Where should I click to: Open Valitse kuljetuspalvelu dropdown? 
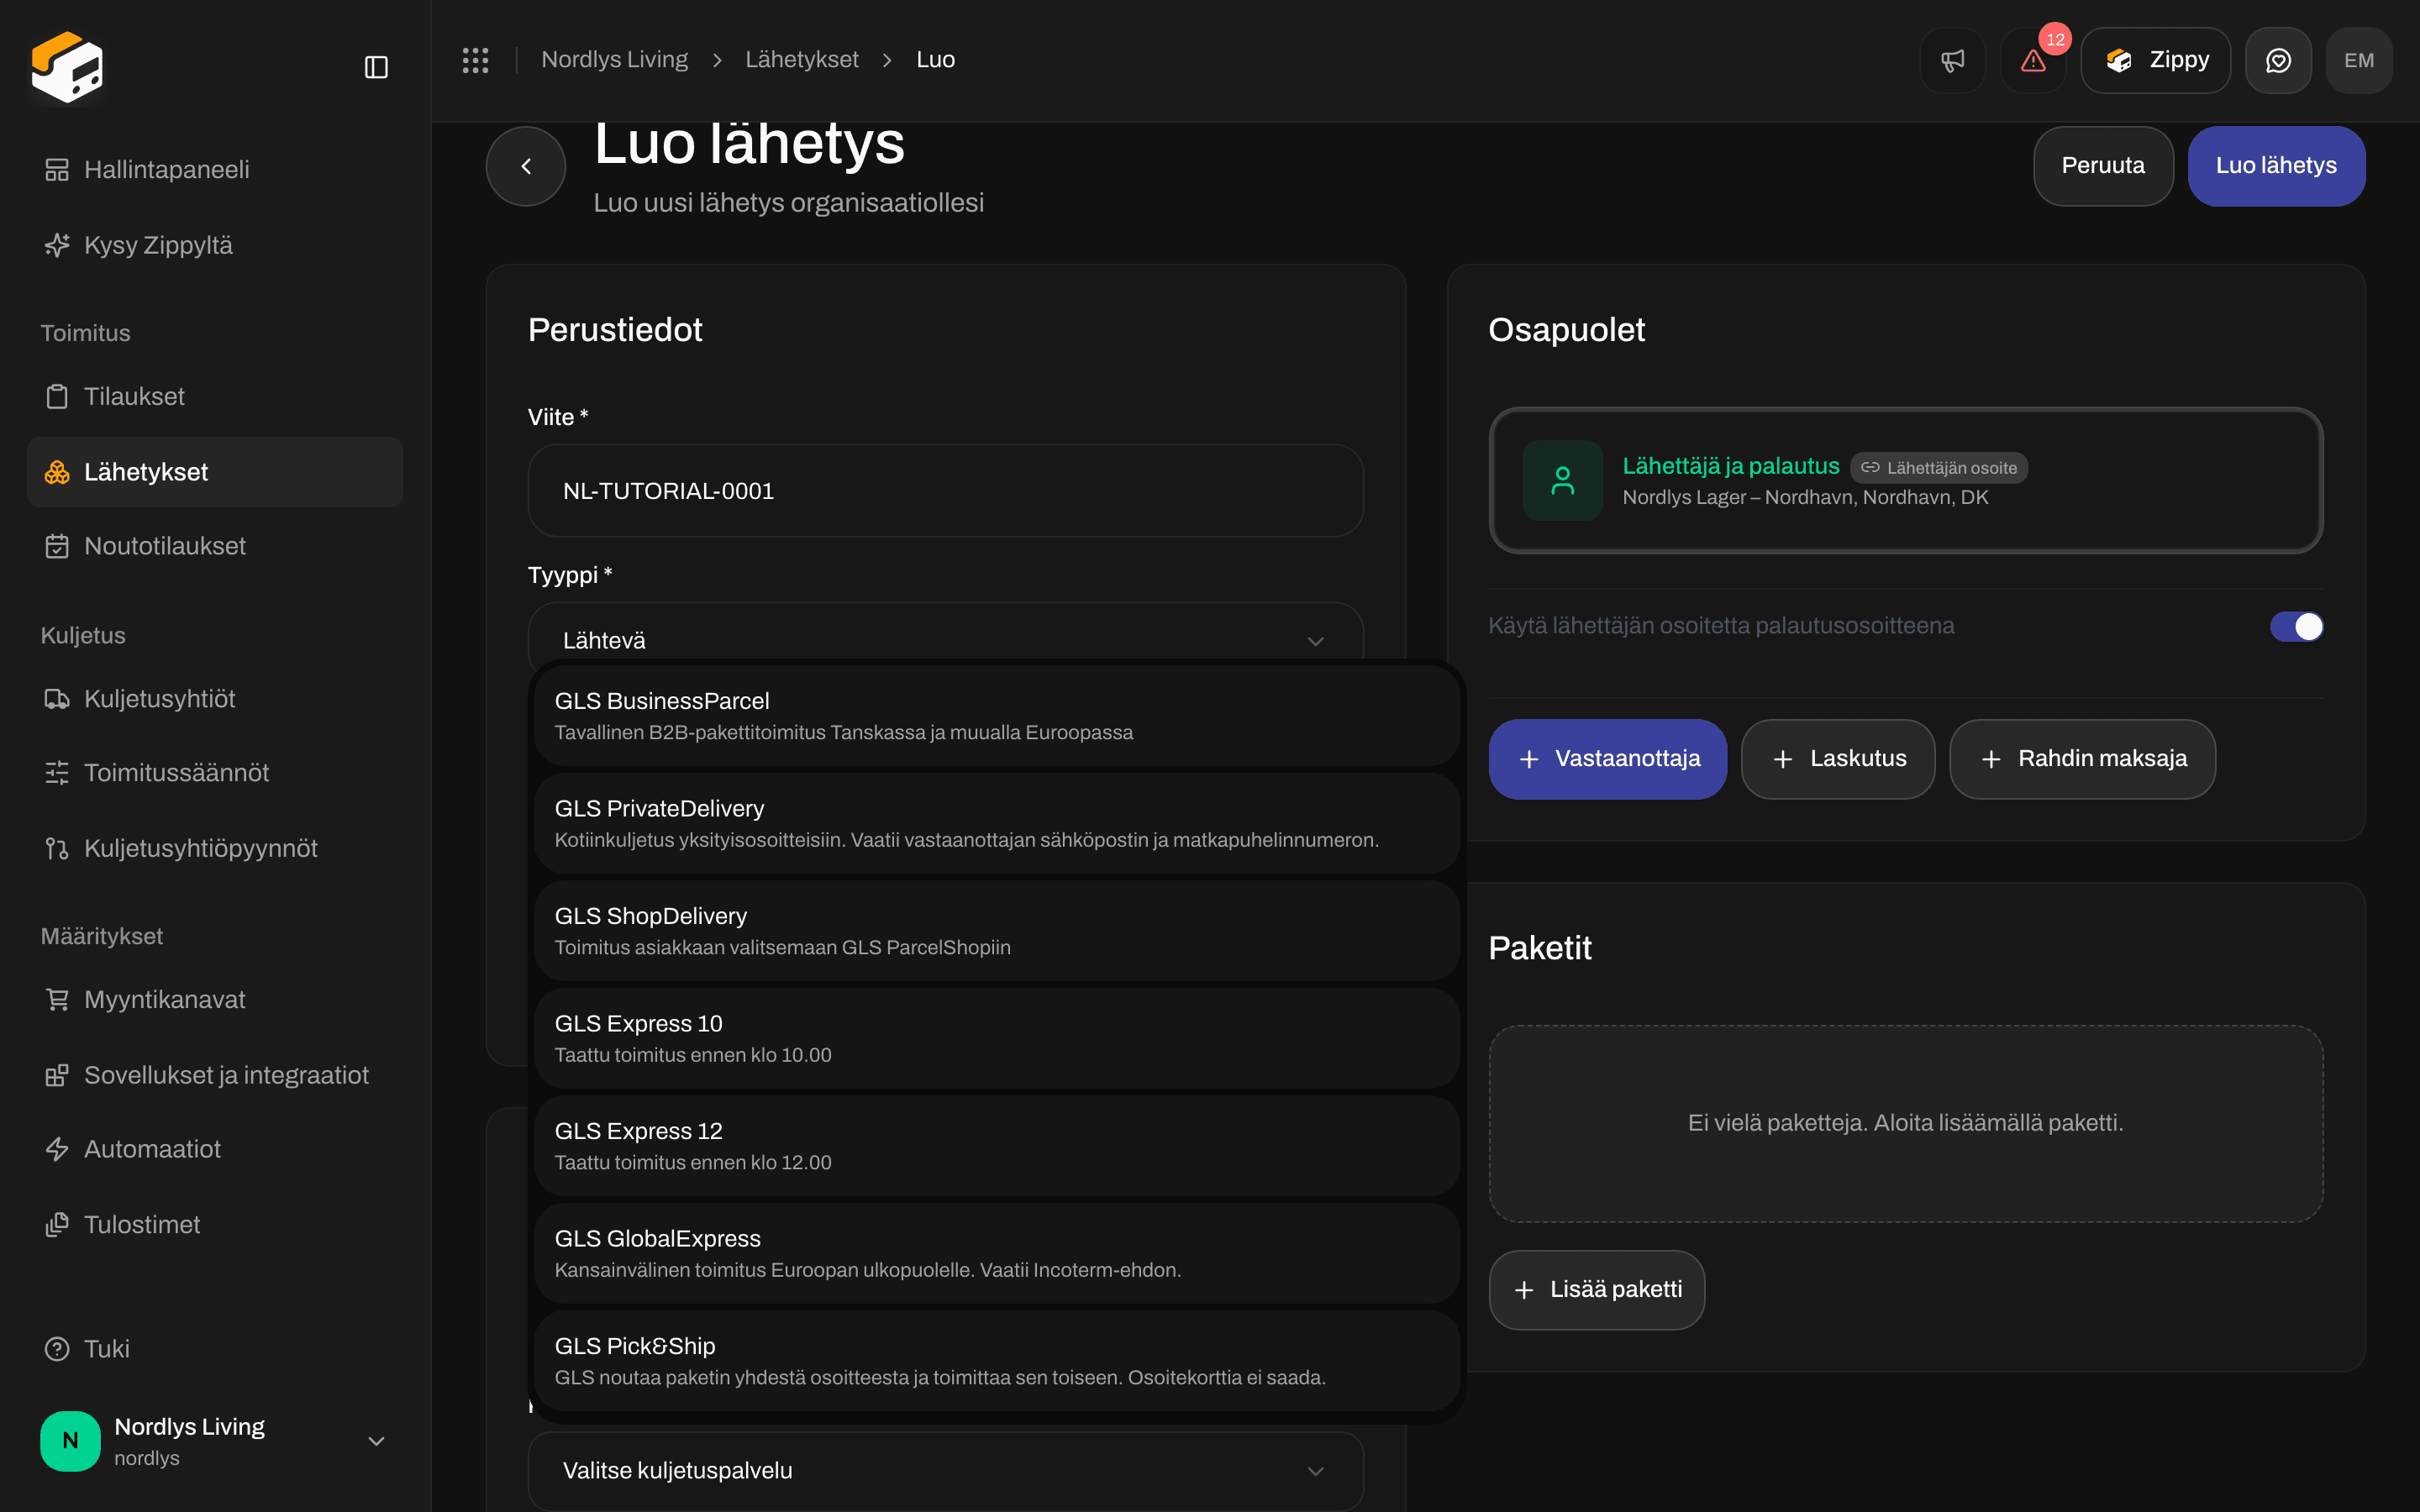coord(945,1470)
